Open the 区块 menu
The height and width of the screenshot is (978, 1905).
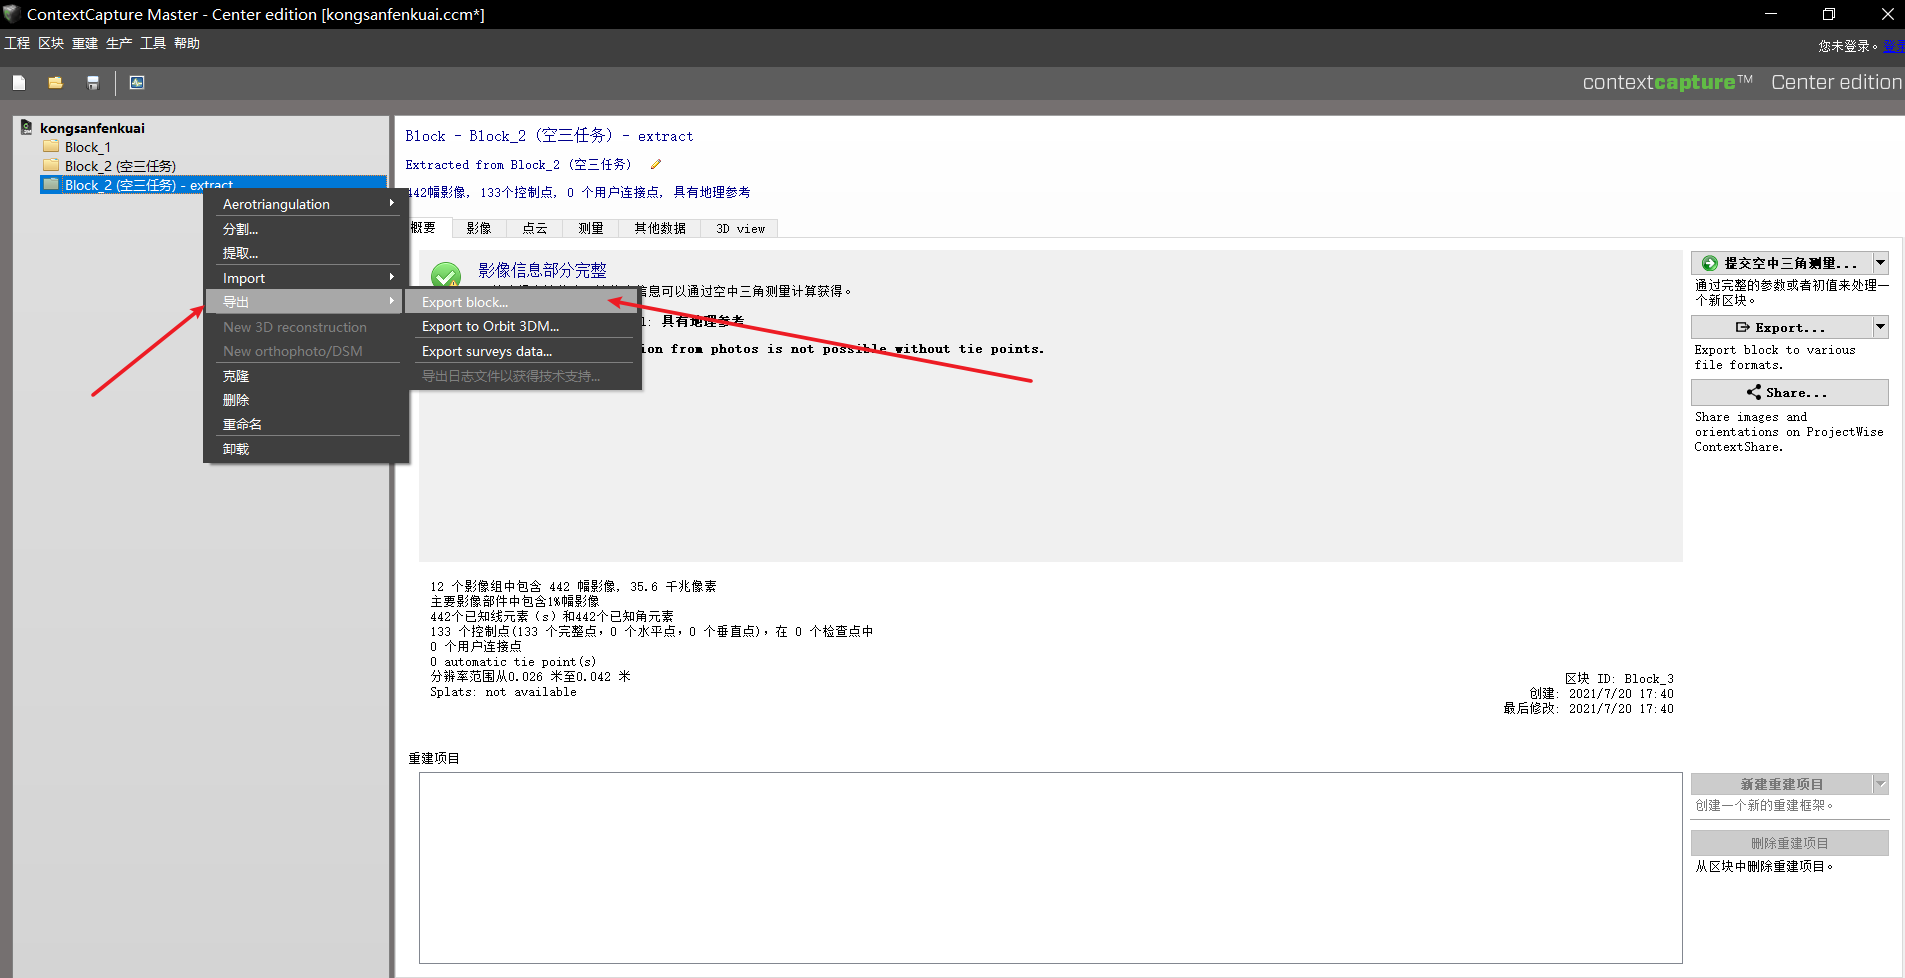pyautogui.click(x=51, y=43)
